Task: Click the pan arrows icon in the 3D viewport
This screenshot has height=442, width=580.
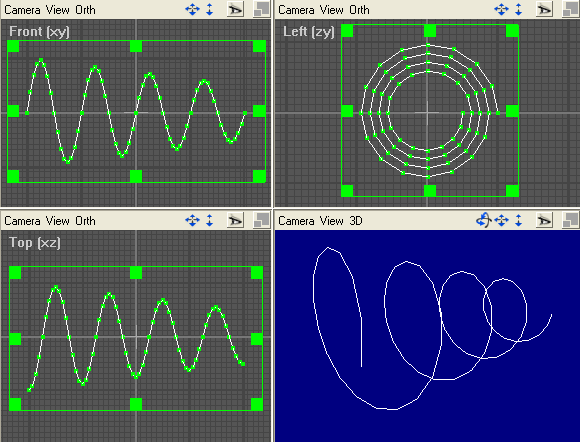Action: (x=501, y=220)
